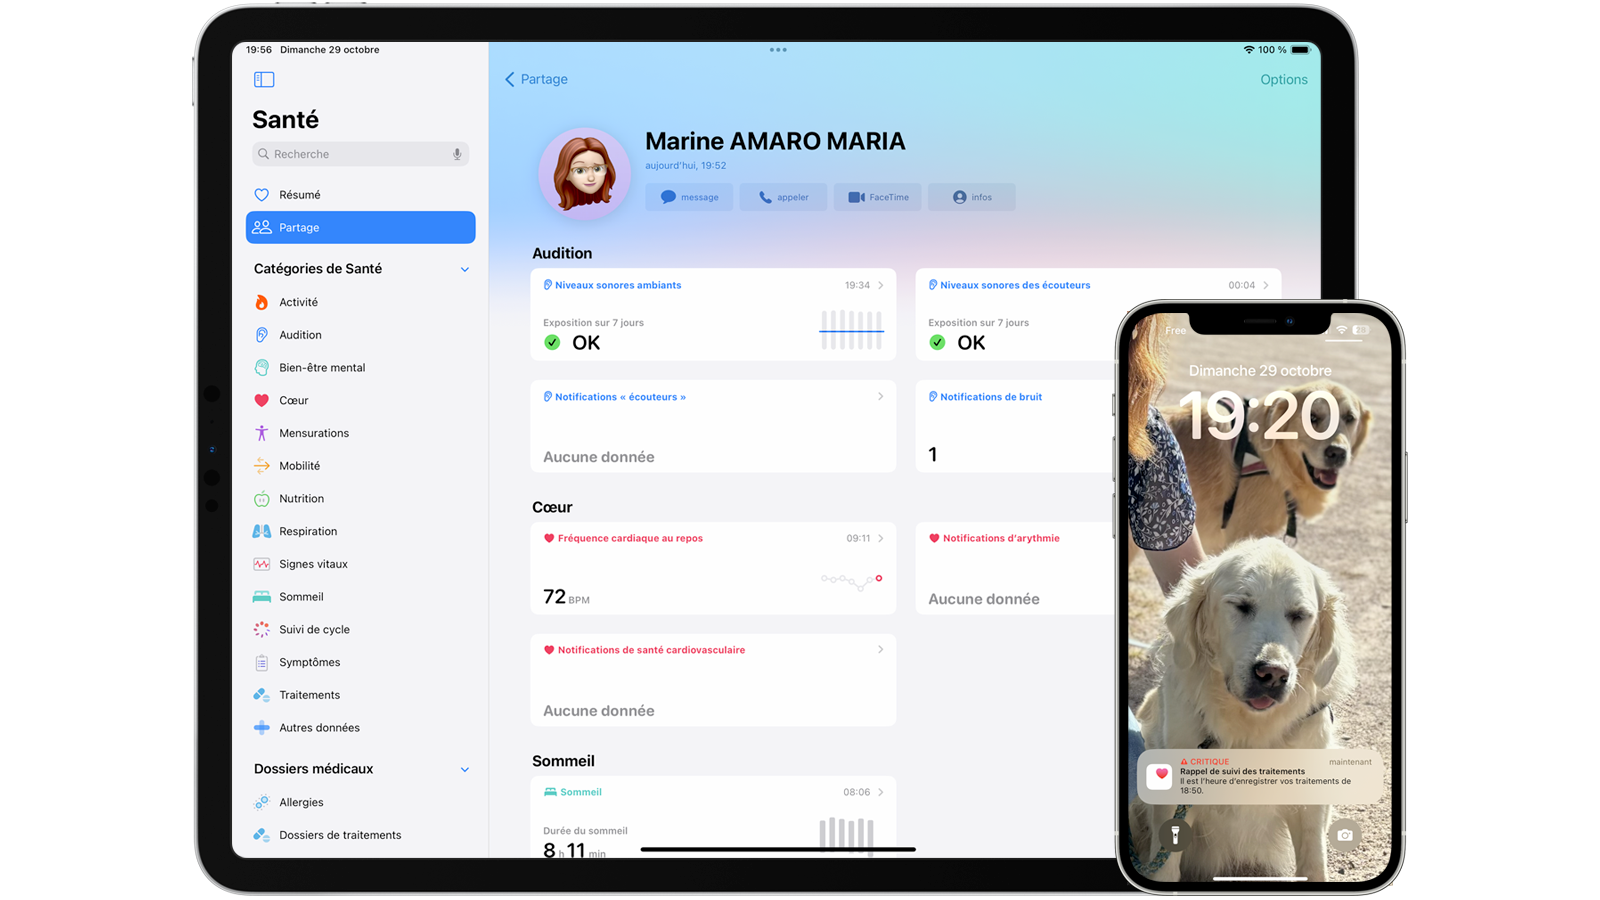Tap the microphone icon in the search field
This screenshot has width=1600, height=900.
click(x=457, y=154)
